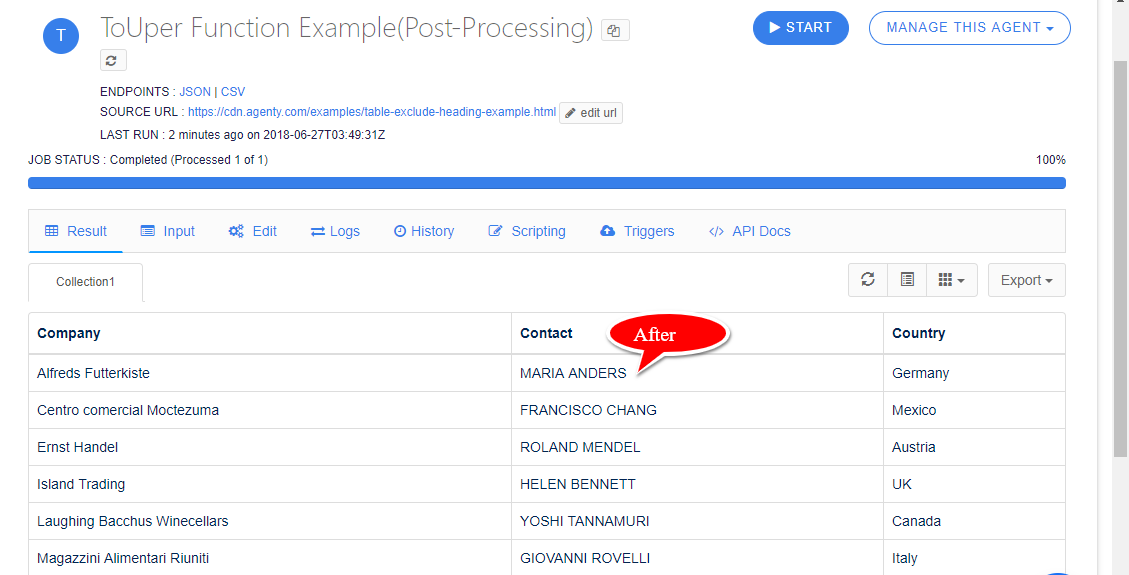Click the refresh icon under agent title
Viewport: 1129px width, 575px height.
point(113,60)
